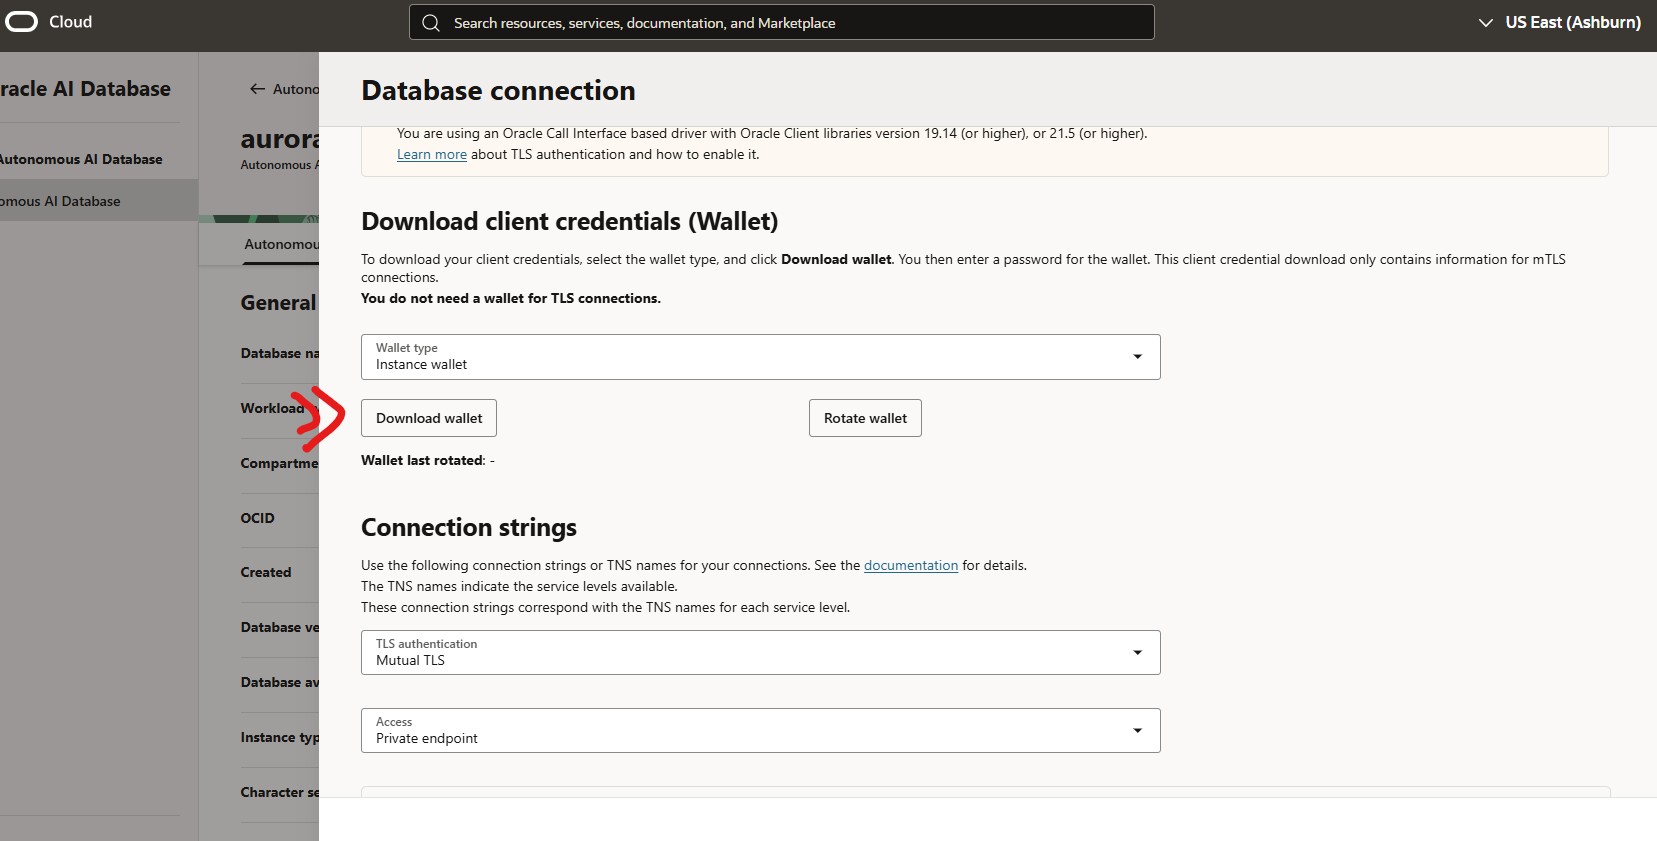The height and width of the screenshot is (841, 1657).
Task: Click the OCID label in background page
Action: pos(257,518)
